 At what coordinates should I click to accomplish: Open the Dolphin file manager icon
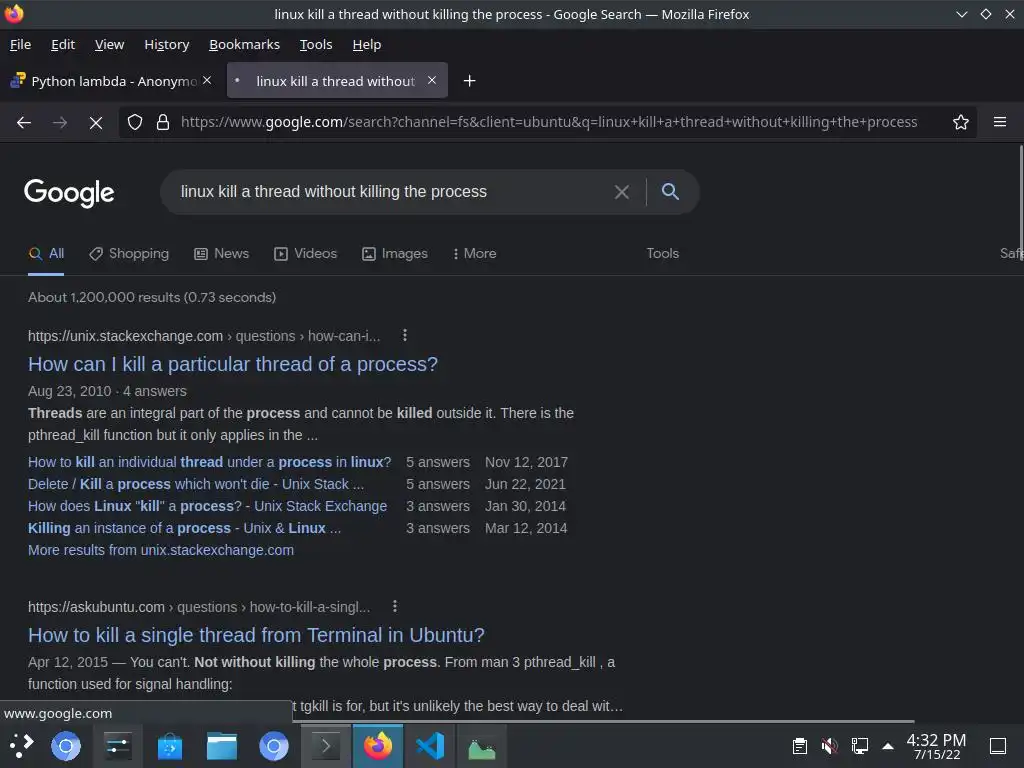pos(222,746)
